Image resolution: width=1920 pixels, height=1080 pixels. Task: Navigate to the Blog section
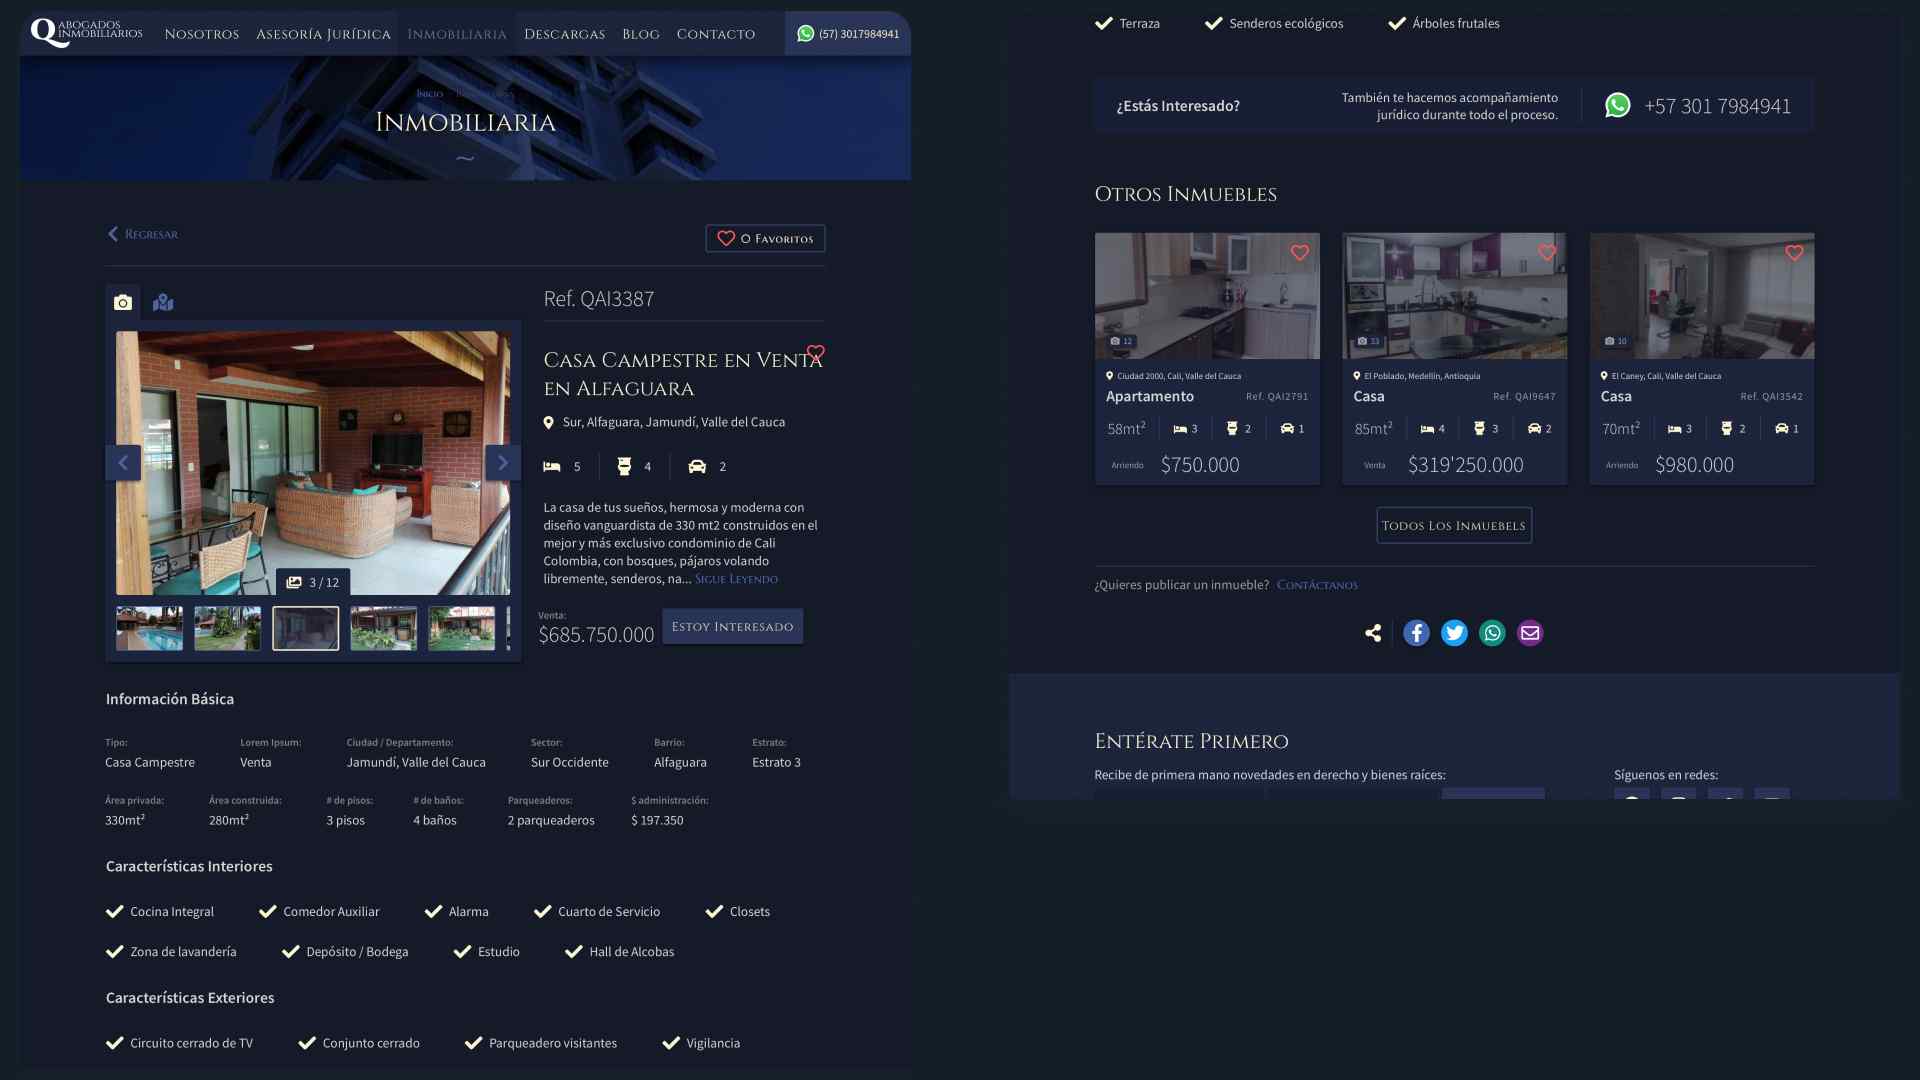pyautogui.click(x=640, y=33)
